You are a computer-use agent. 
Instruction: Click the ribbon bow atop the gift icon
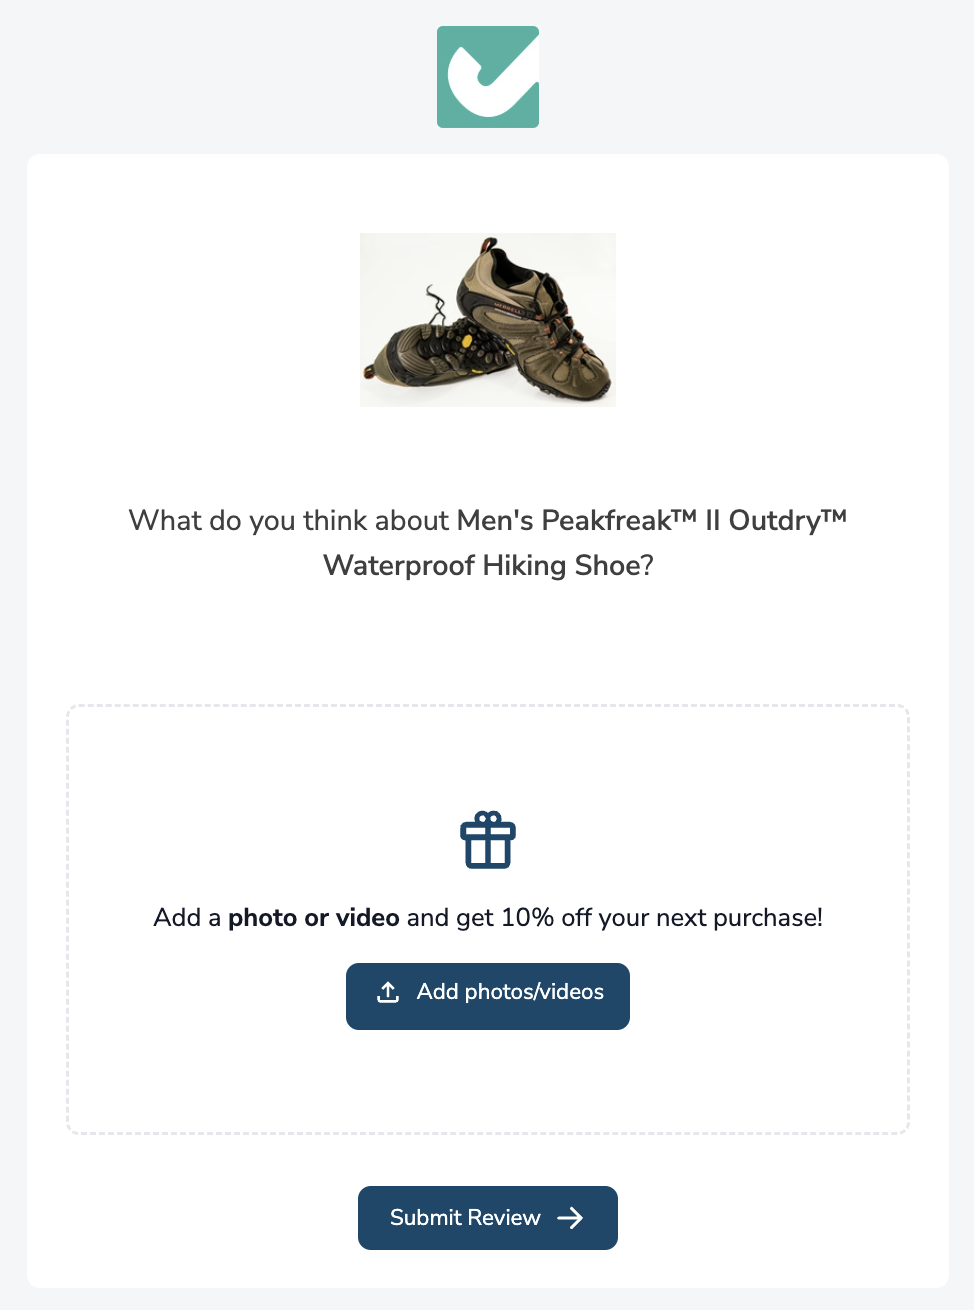[x=488, y=818]
